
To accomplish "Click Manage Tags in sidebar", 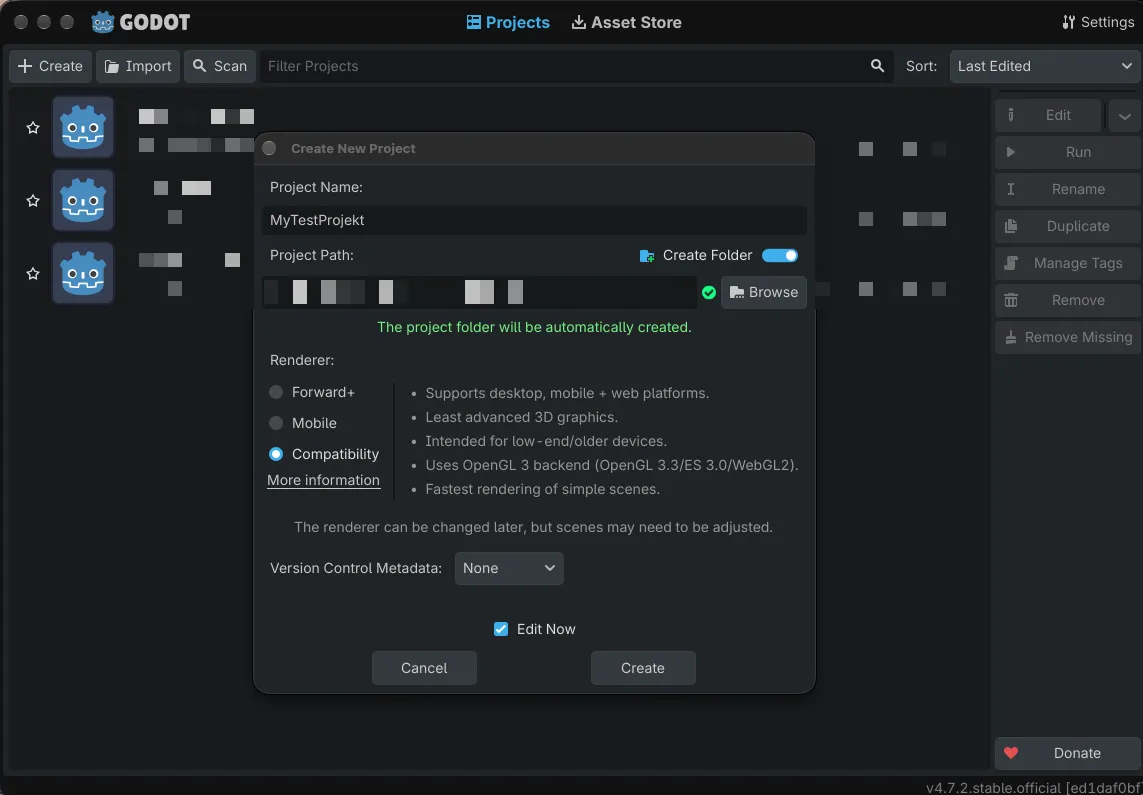I will [1068, 263].
